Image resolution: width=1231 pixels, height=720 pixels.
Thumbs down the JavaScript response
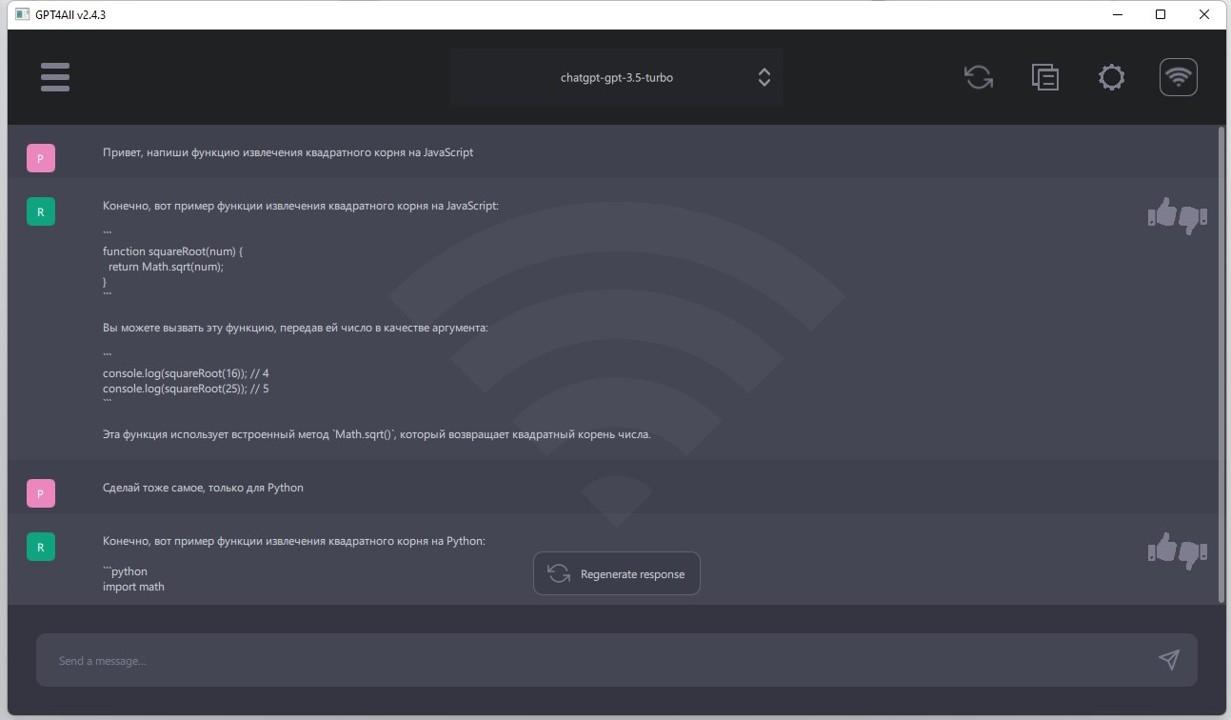pos(1192,218)
